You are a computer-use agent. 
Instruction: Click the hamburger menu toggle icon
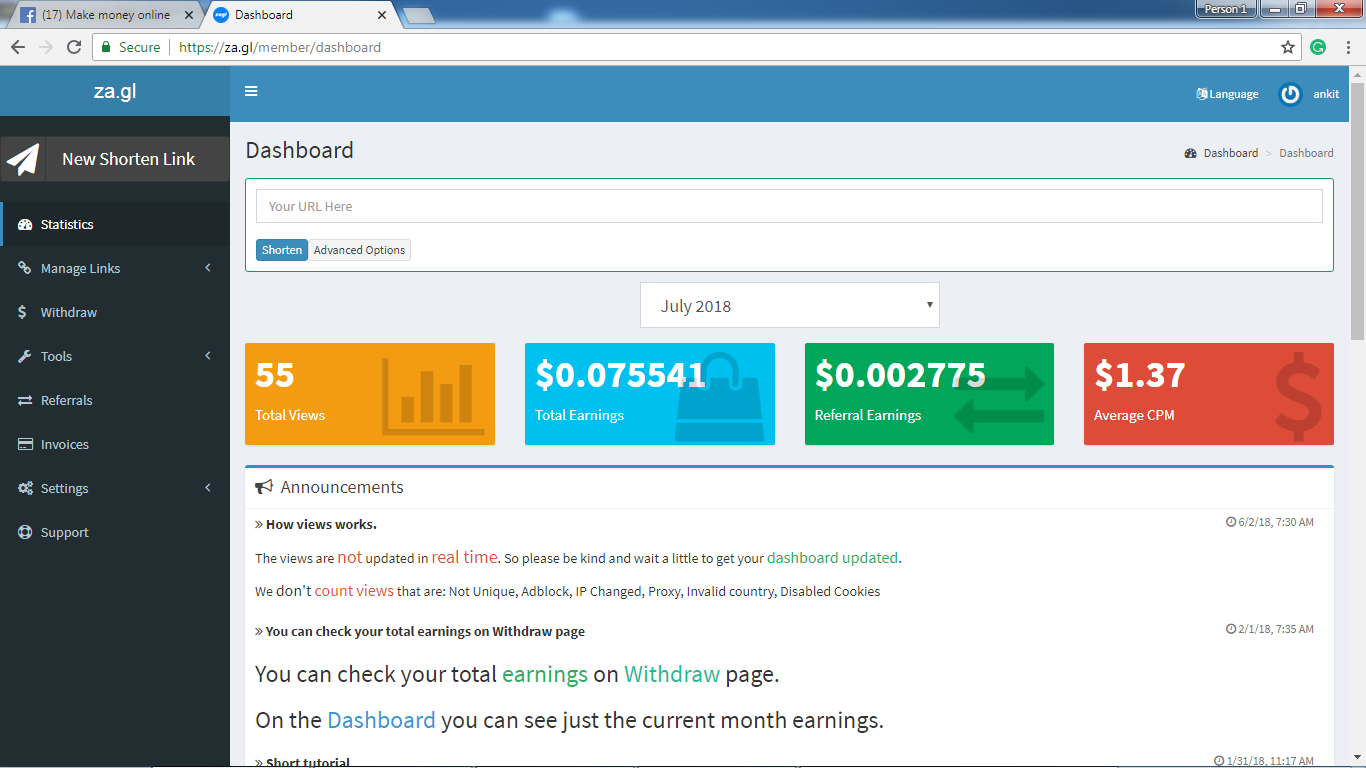(x=251, y=91)
